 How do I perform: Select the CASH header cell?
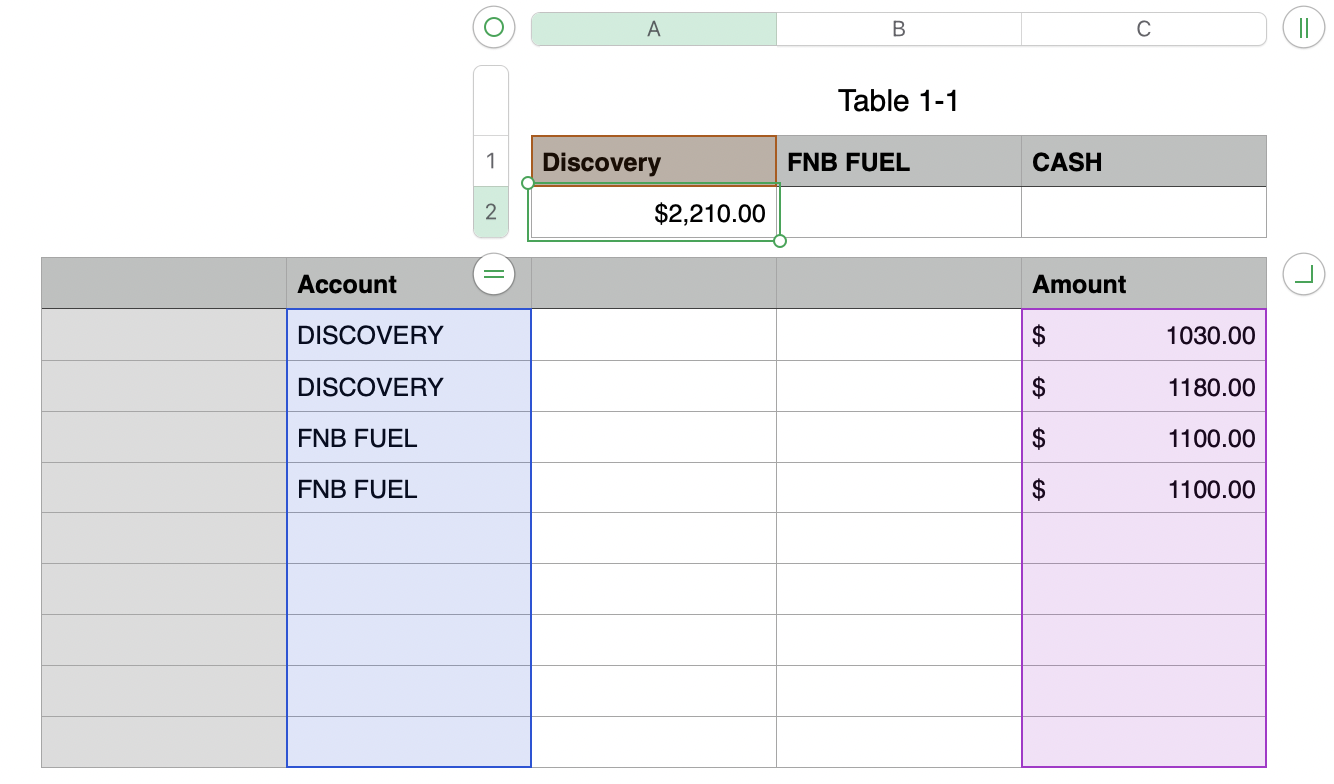coord(1143,162)
